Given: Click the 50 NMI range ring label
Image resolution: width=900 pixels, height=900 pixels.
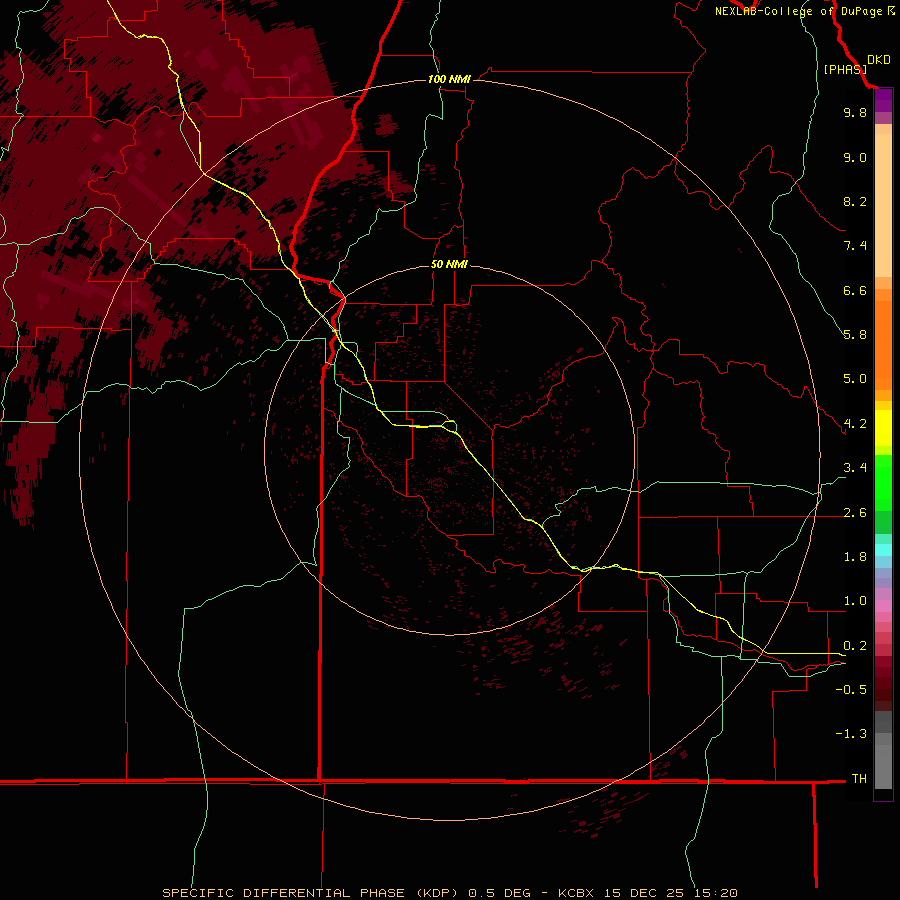Looking at the screenshot, I should [449, 264].
